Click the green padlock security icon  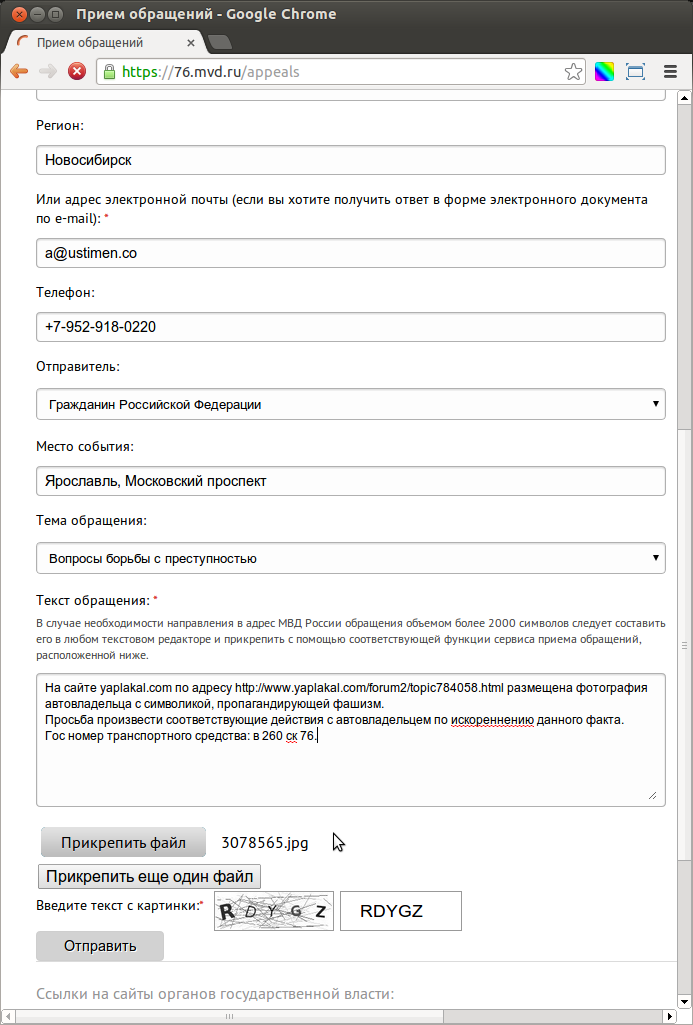pyautogui.click(x=109, y=71)
